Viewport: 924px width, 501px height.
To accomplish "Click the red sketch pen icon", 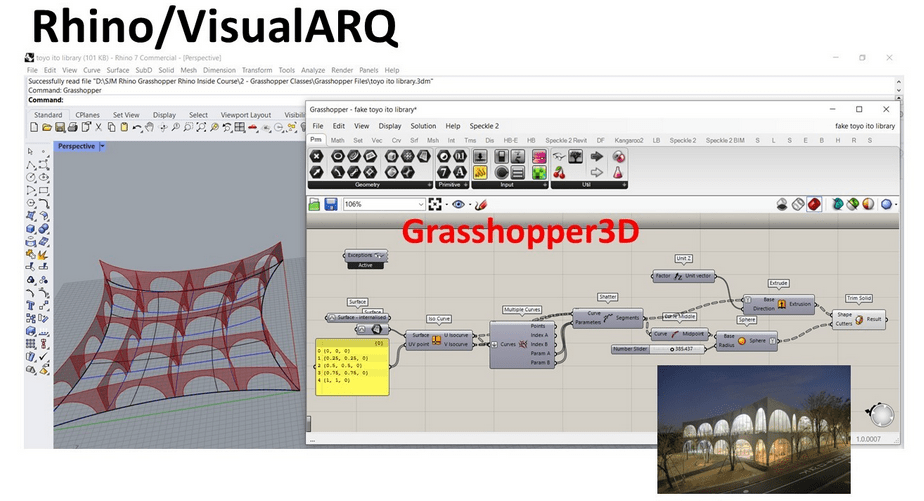I will pyautogui.click(x=481, y=204).
